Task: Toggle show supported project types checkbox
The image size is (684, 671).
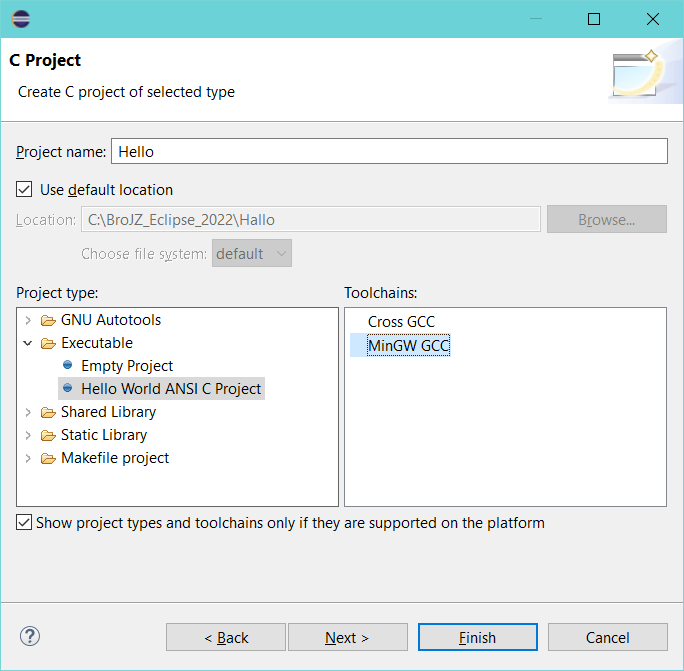Action: [x=24, y=522]
